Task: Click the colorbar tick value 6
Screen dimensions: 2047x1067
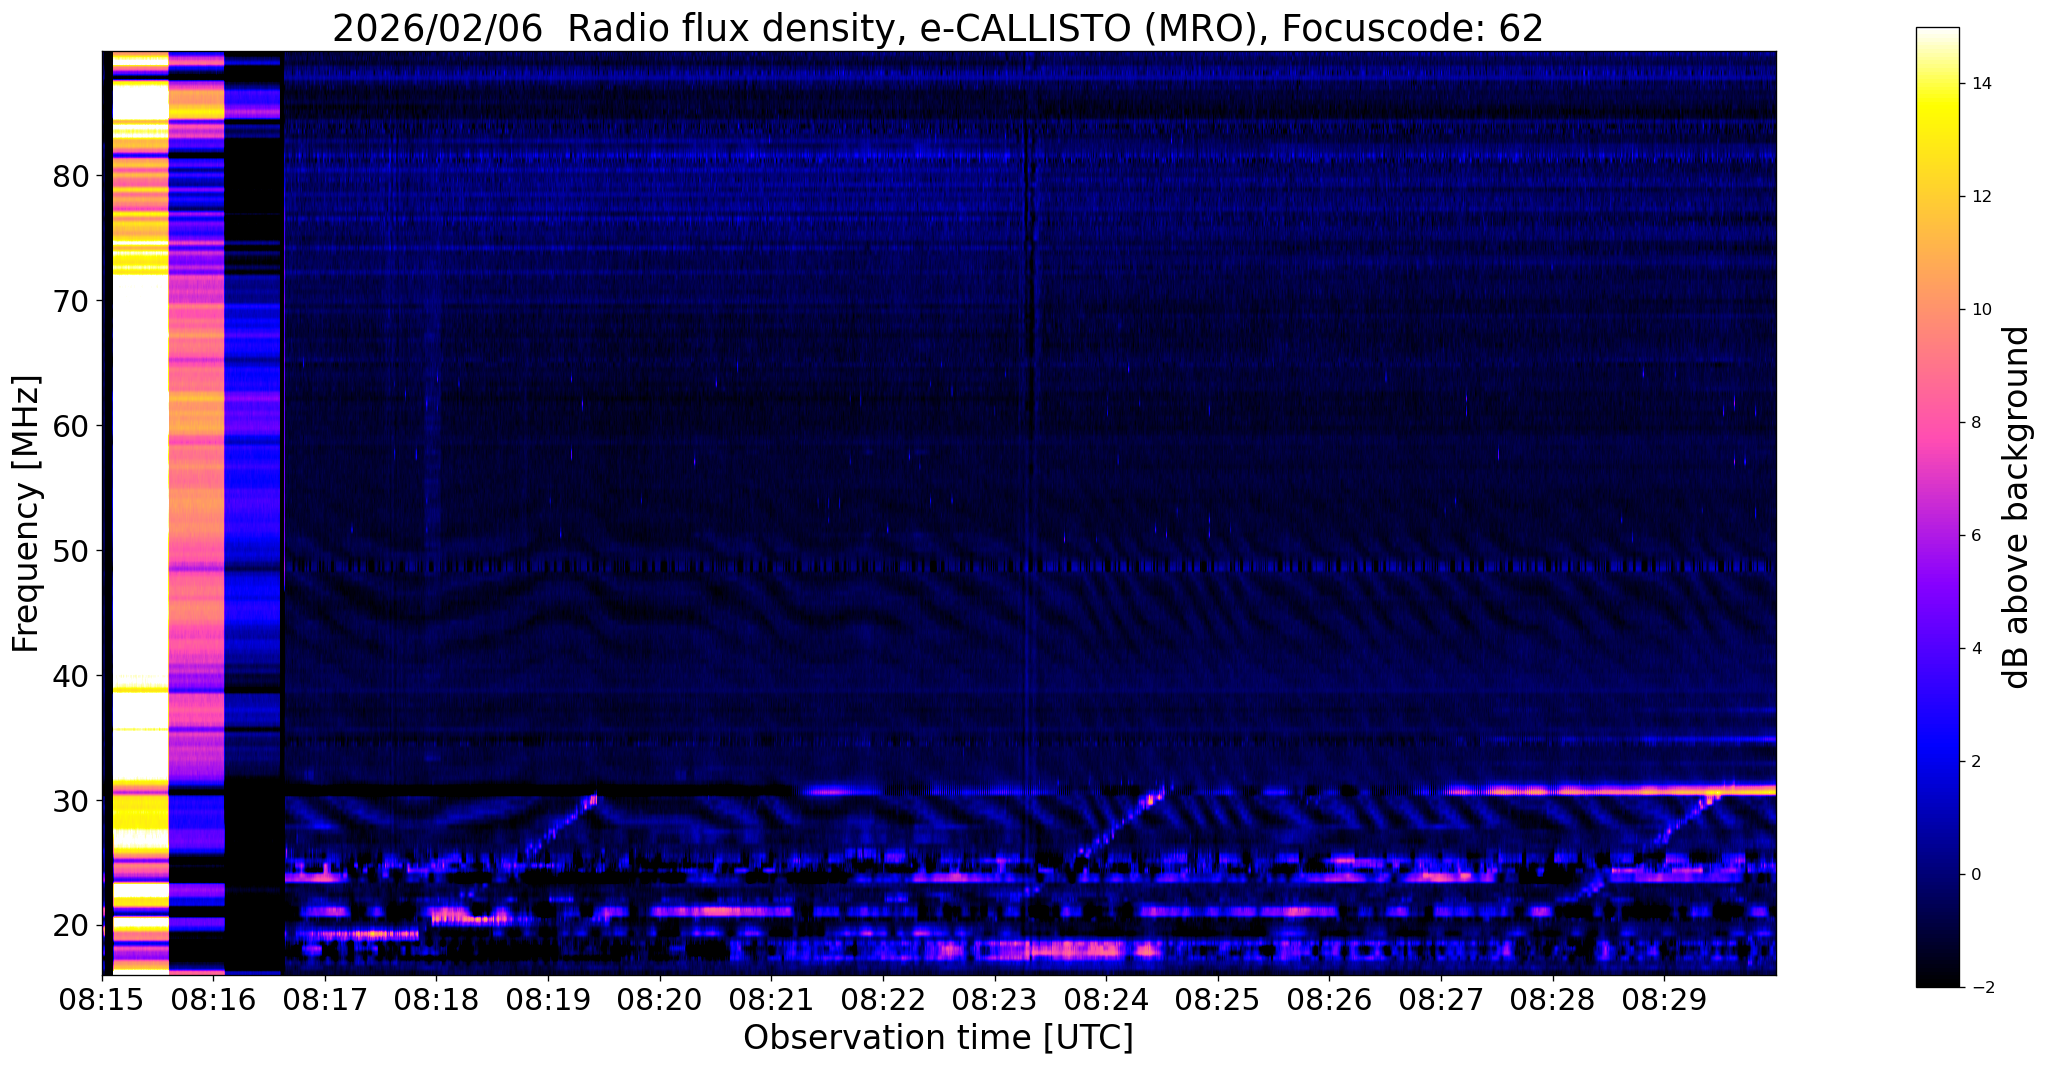Action: point(1975,536)
